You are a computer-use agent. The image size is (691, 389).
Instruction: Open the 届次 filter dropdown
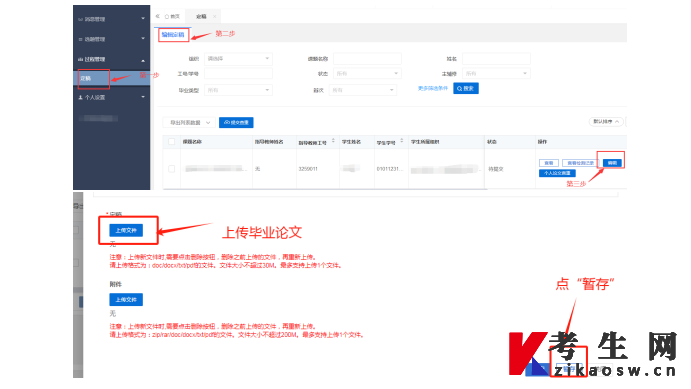click(363, 90)
